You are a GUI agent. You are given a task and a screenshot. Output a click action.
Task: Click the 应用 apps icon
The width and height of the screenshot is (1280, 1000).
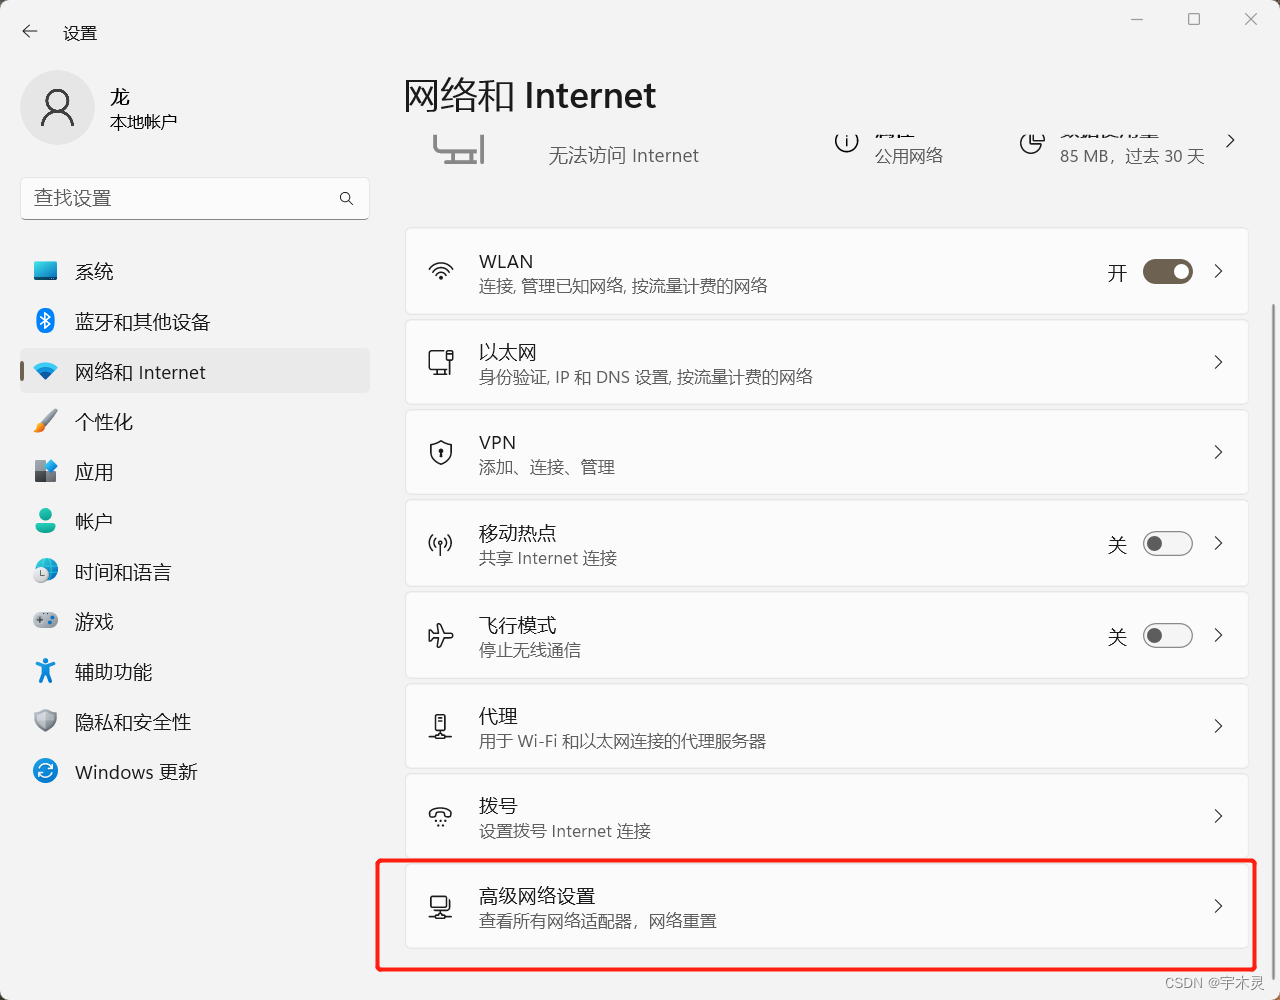[45, 471]
